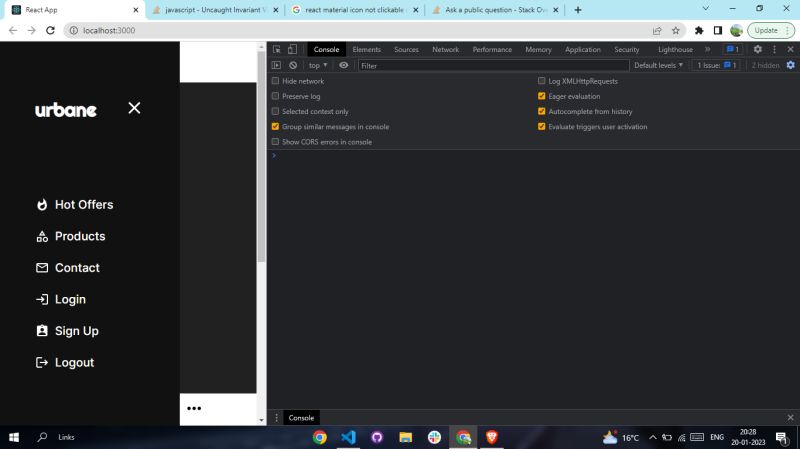The image size is (800, 449).
Task: Click the Products shapes icon
Action: [42, 236]
